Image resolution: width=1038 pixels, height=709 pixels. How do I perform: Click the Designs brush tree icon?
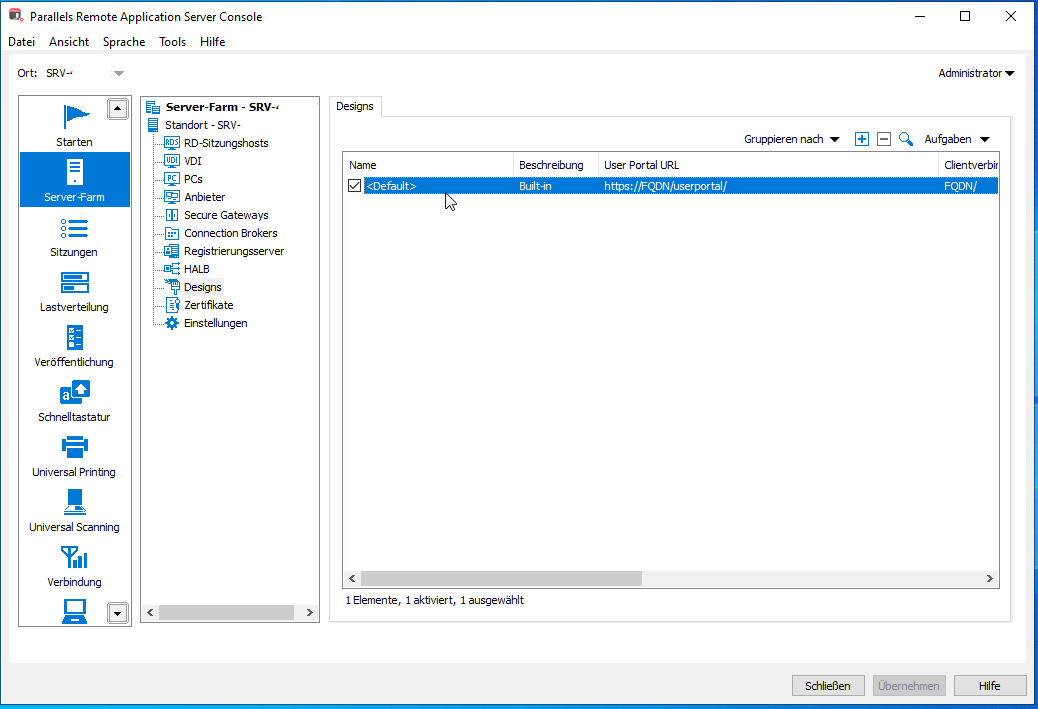(171, 287)
